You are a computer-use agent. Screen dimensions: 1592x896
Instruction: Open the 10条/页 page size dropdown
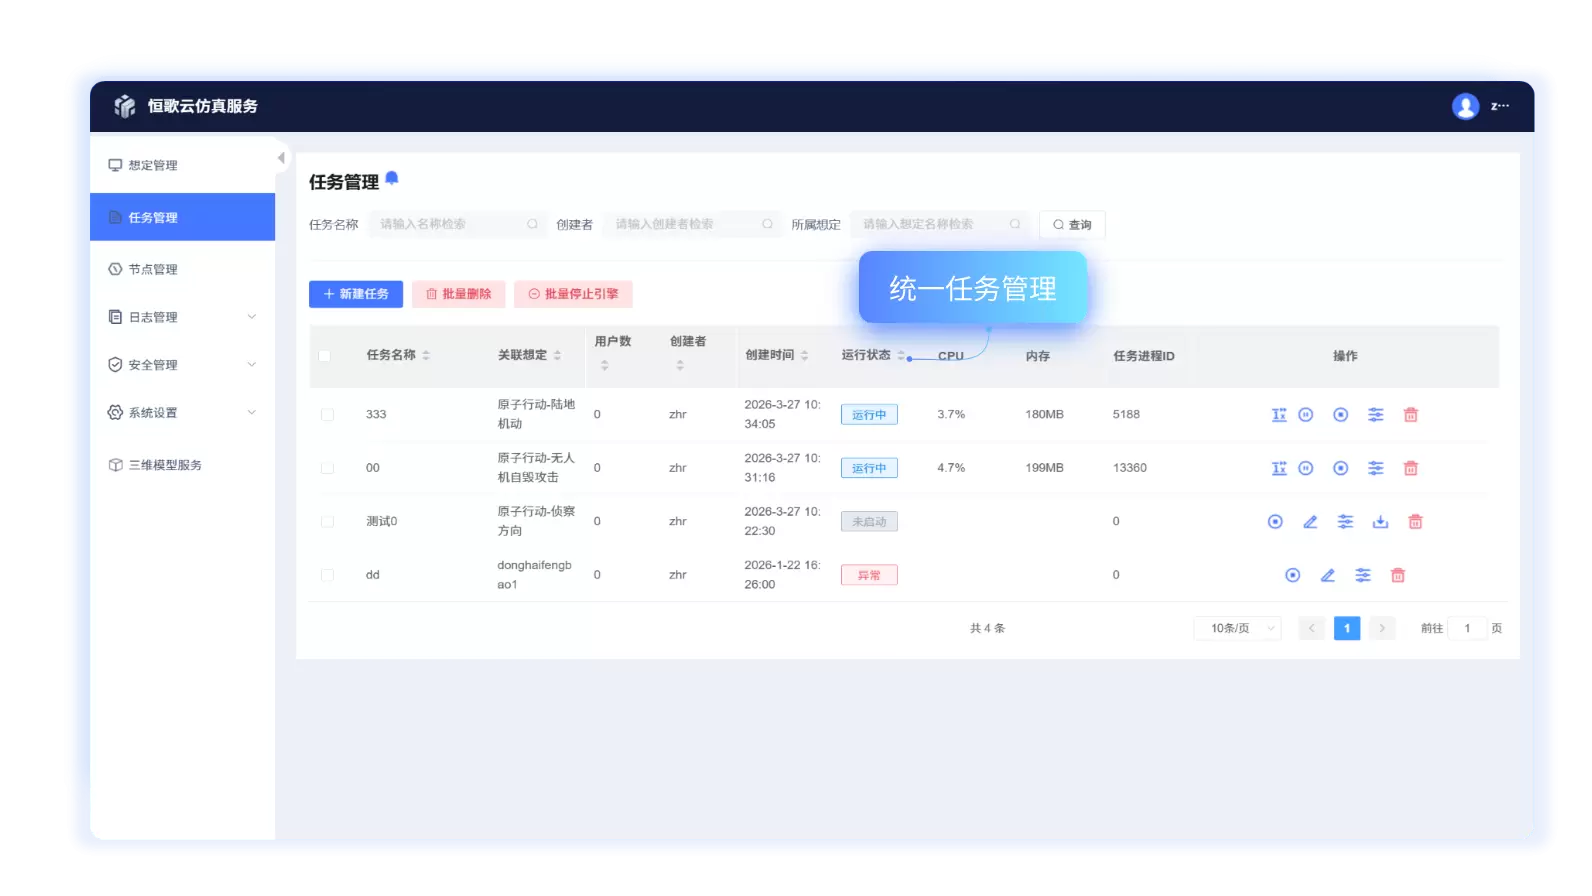click(x=1238, y=628)
